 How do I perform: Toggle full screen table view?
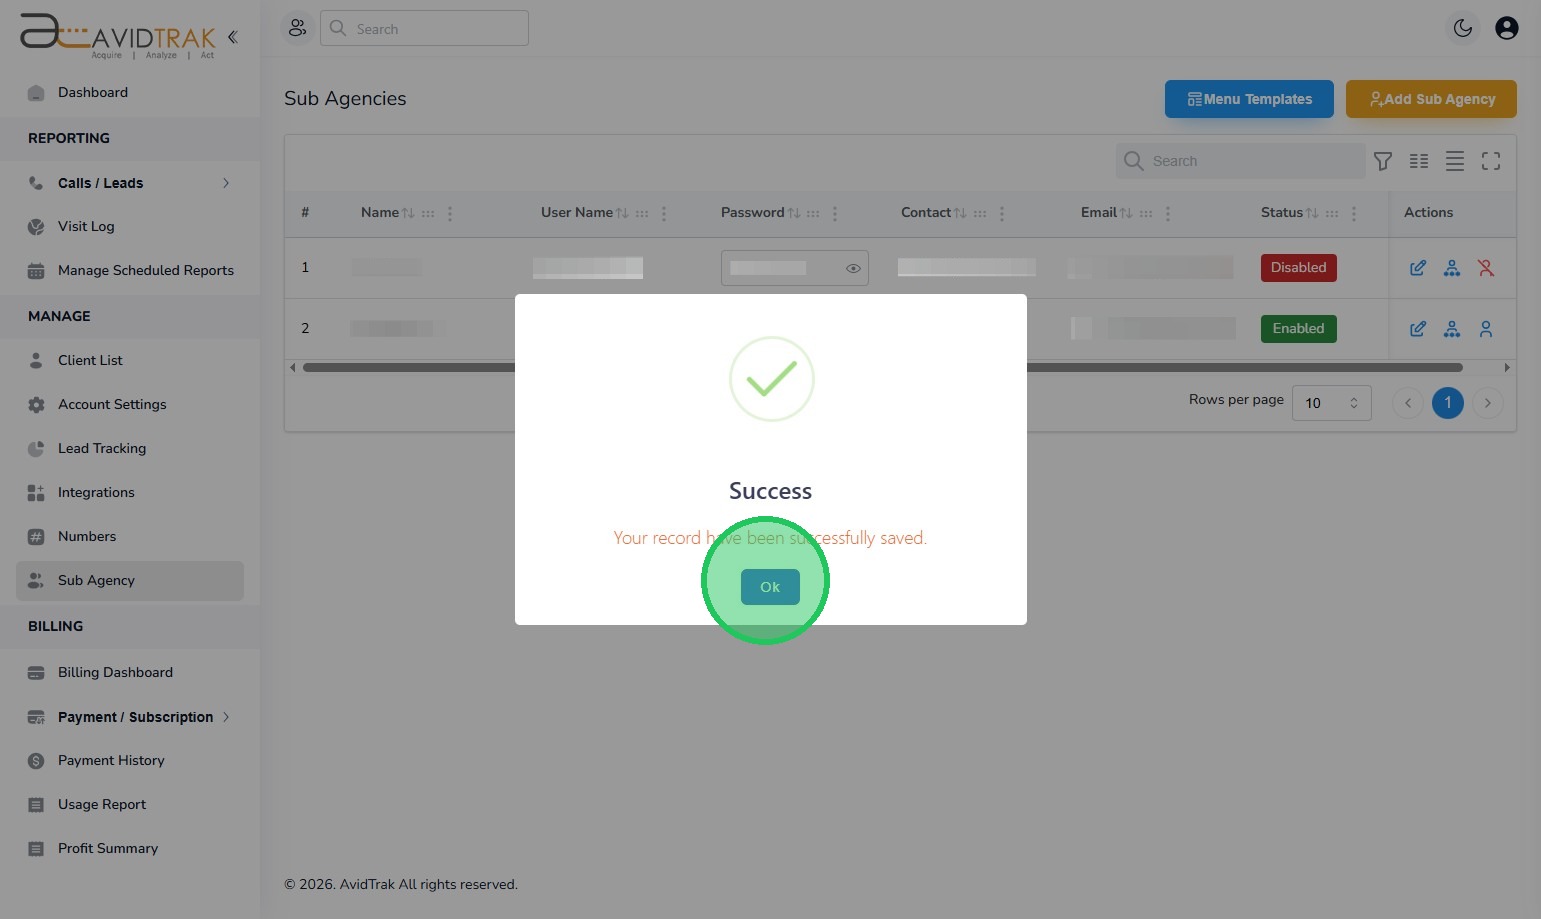[x=1491, y=161]
